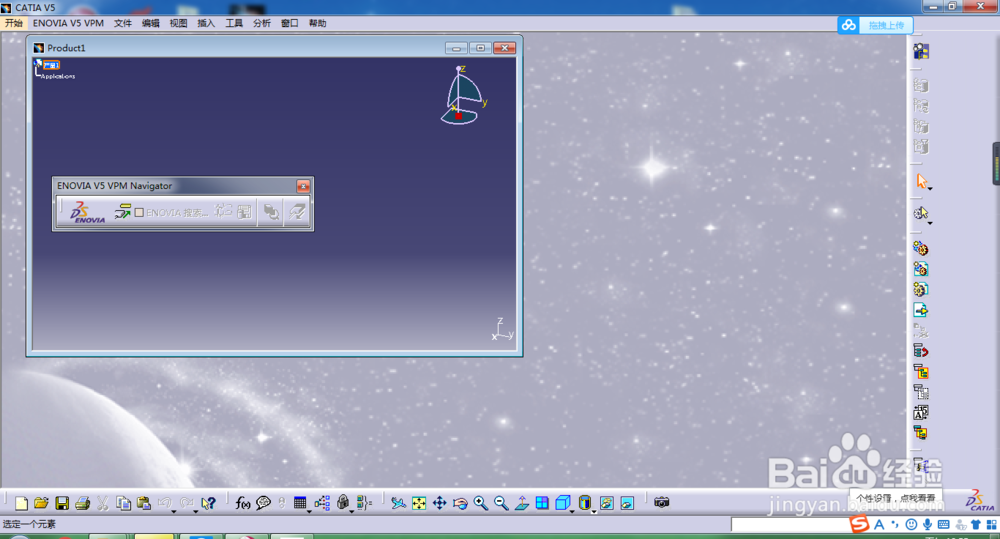The width and height of the screenshot is (1000, 539).
Task: Create a new document with New icon
Action: [x=21, y=503]
